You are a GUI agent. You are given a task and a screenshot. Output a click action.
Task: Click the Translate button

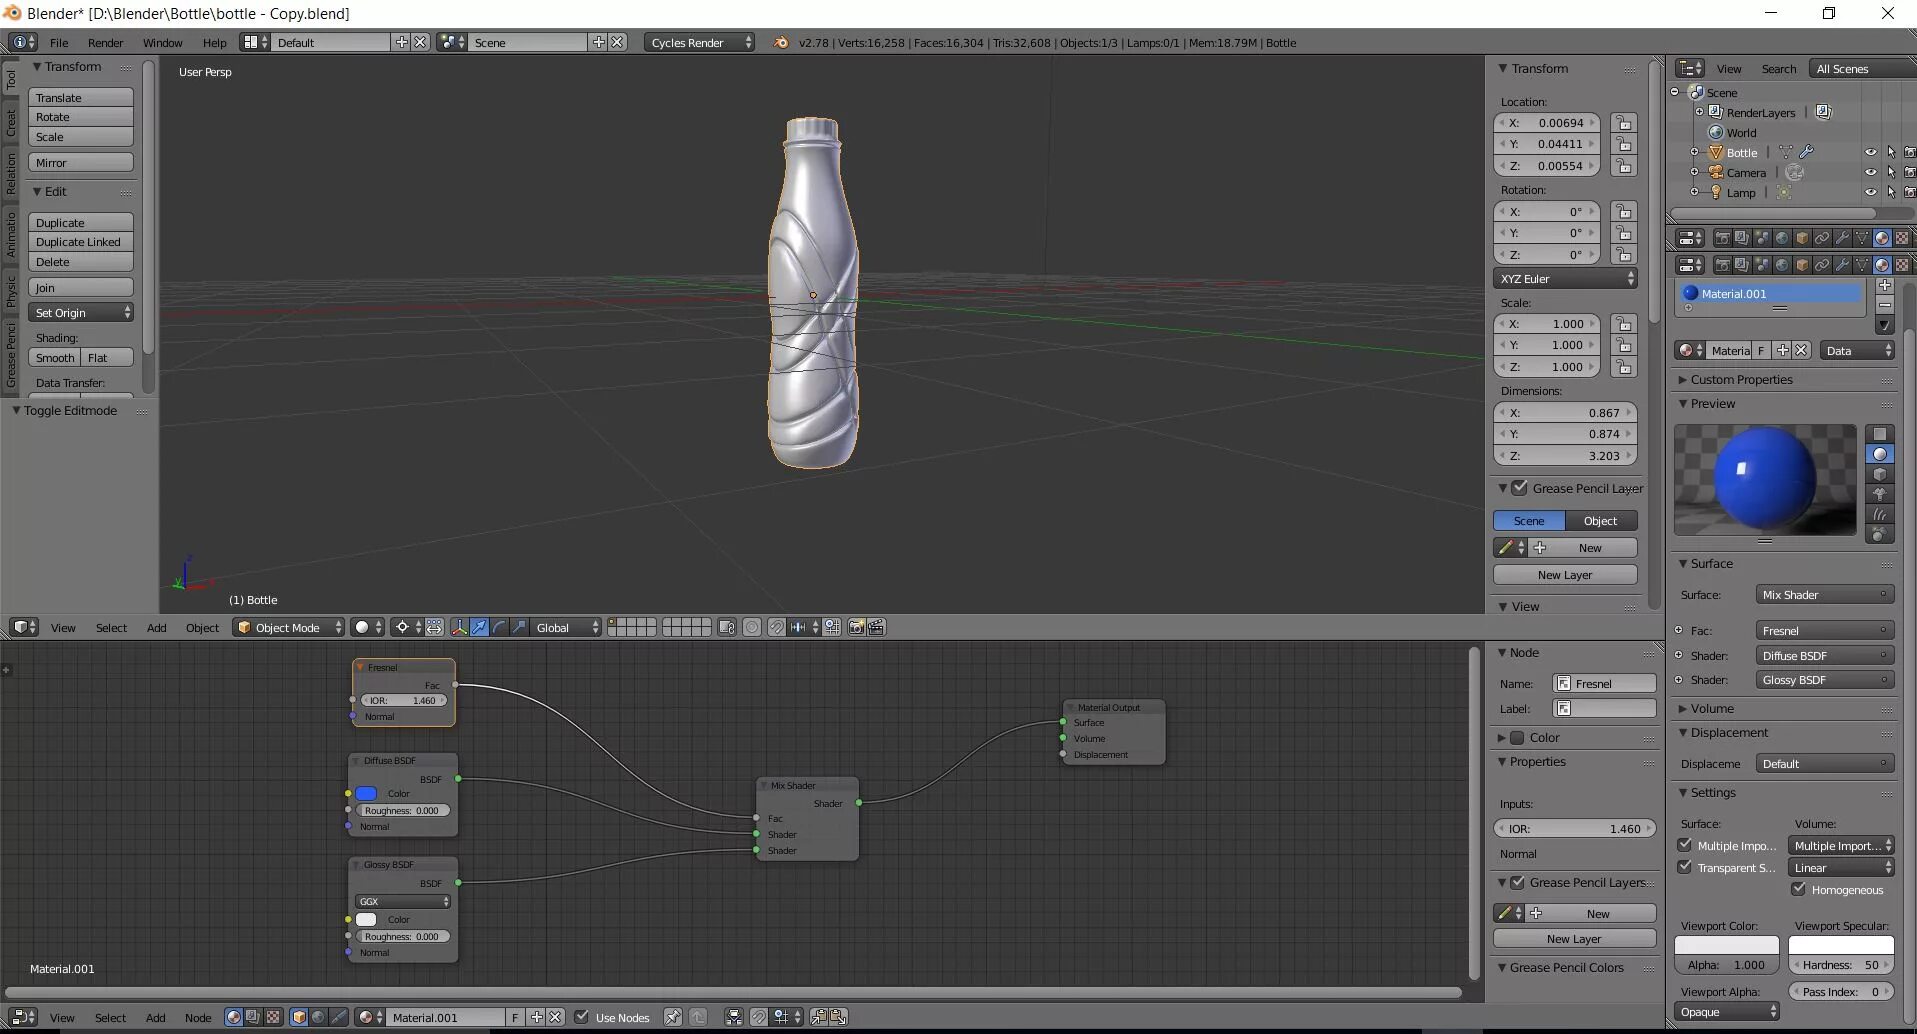pyautogui.click(x=81, y=98)
